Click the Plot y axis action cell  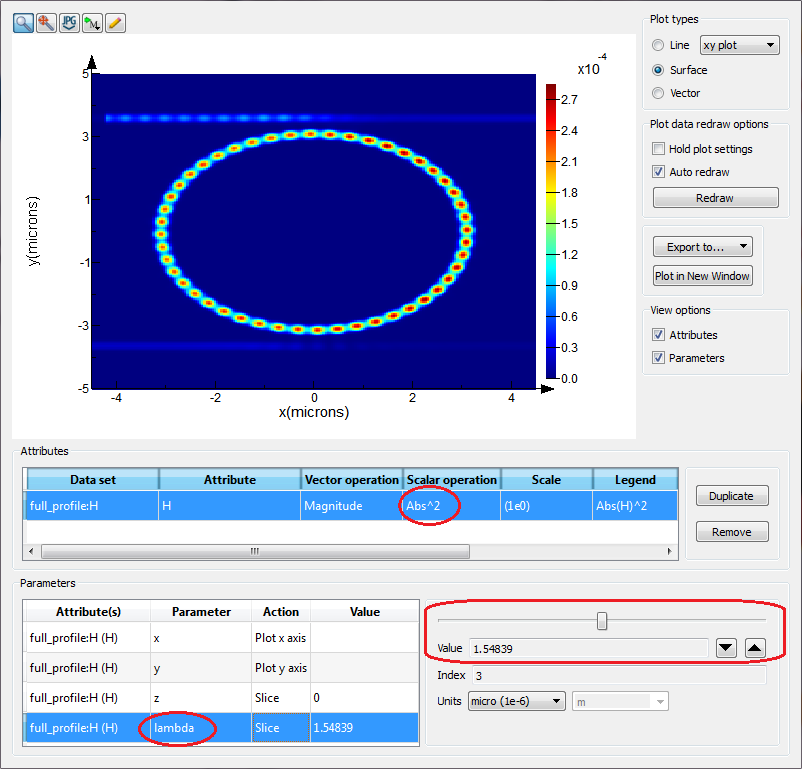(x=281, y=668)
